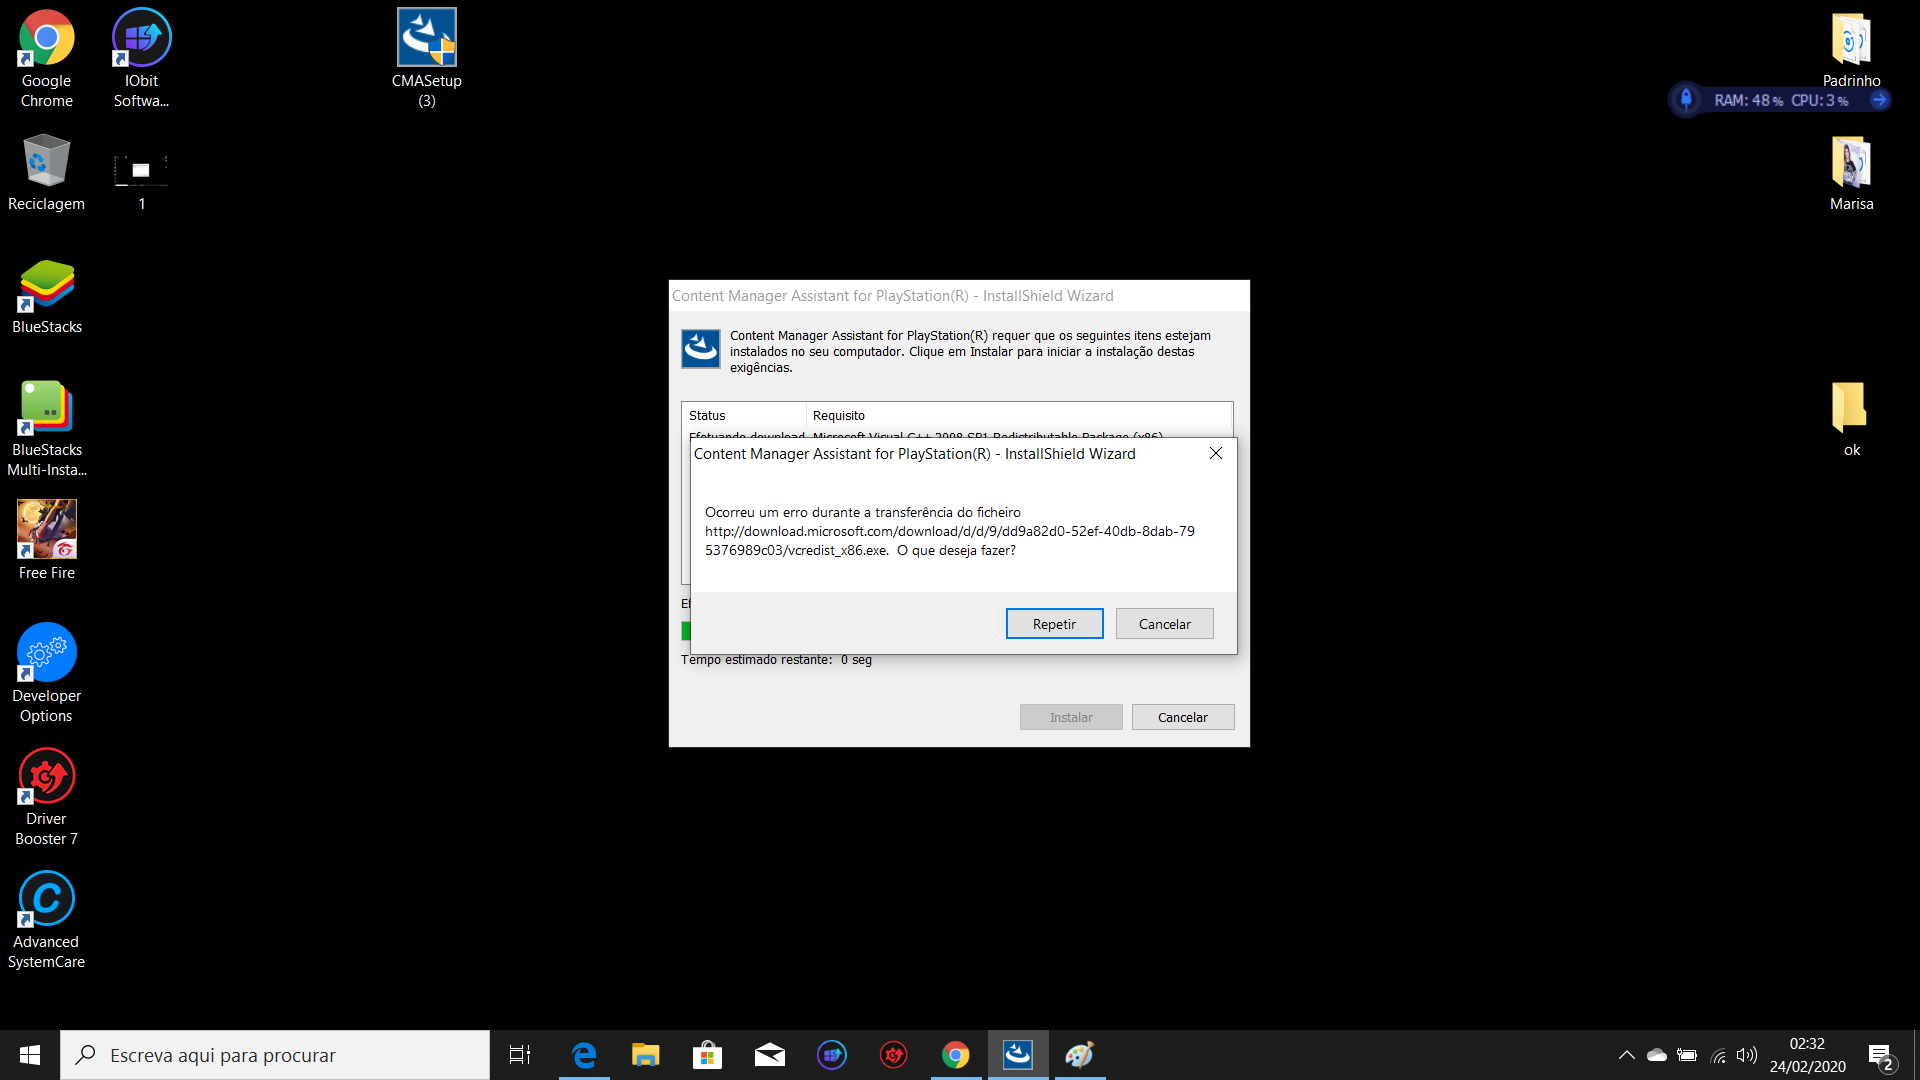Open Microsoft Store from taskbar
Image resolution: width=1920 pixels, height=1080 pixels.
[x=708, y=1055]
